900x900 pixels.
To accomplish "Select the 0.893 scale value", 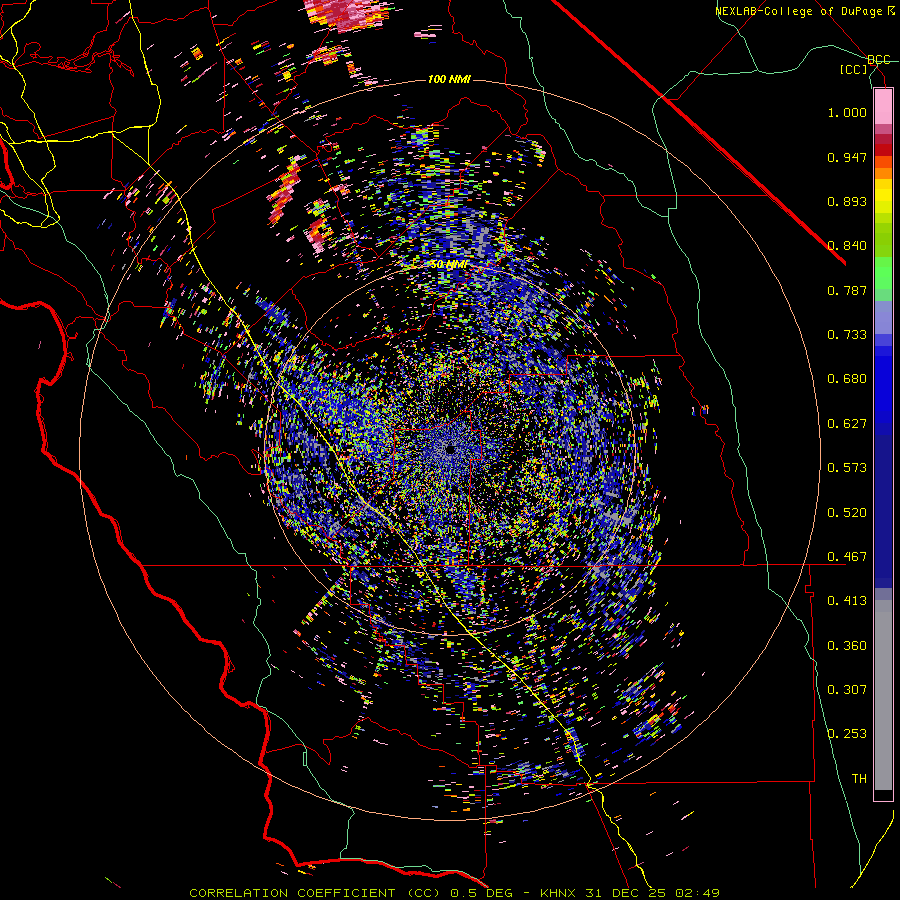I will [847, 201].
